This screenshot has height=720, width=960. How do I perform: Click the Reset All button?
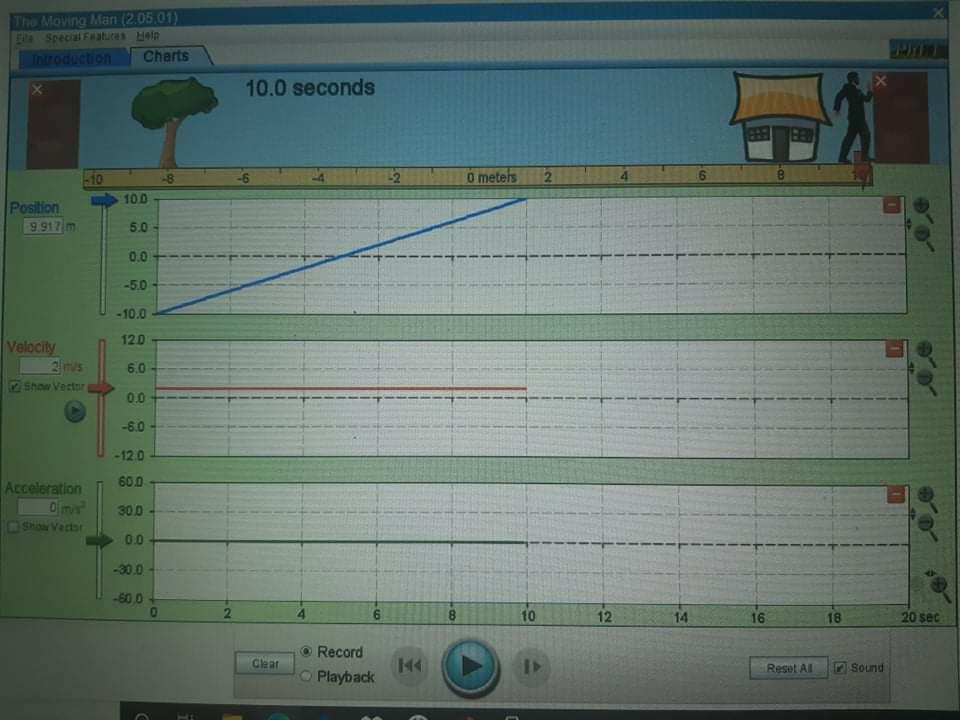coord(789,668)
